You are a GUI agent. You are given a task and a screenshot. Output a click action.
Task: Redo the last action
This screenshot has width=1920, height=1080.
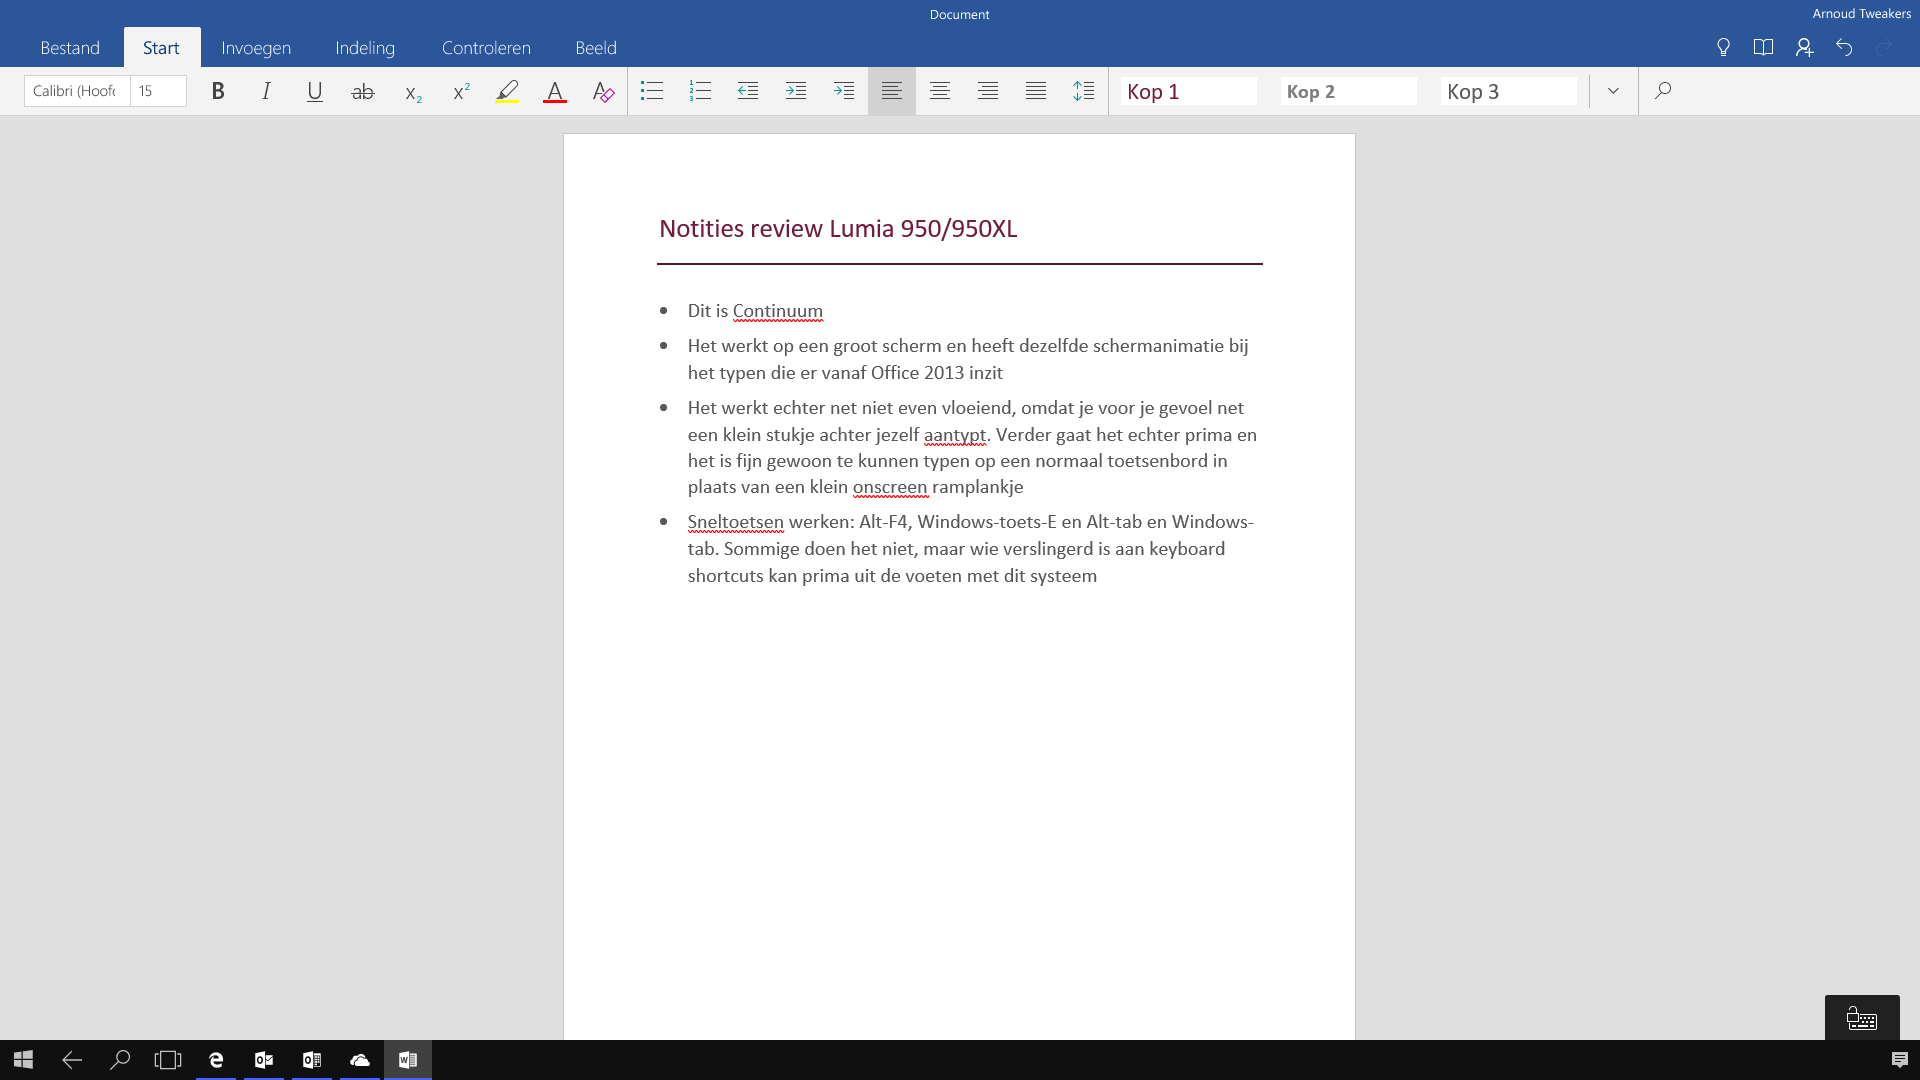click(x=1884, y=48)
